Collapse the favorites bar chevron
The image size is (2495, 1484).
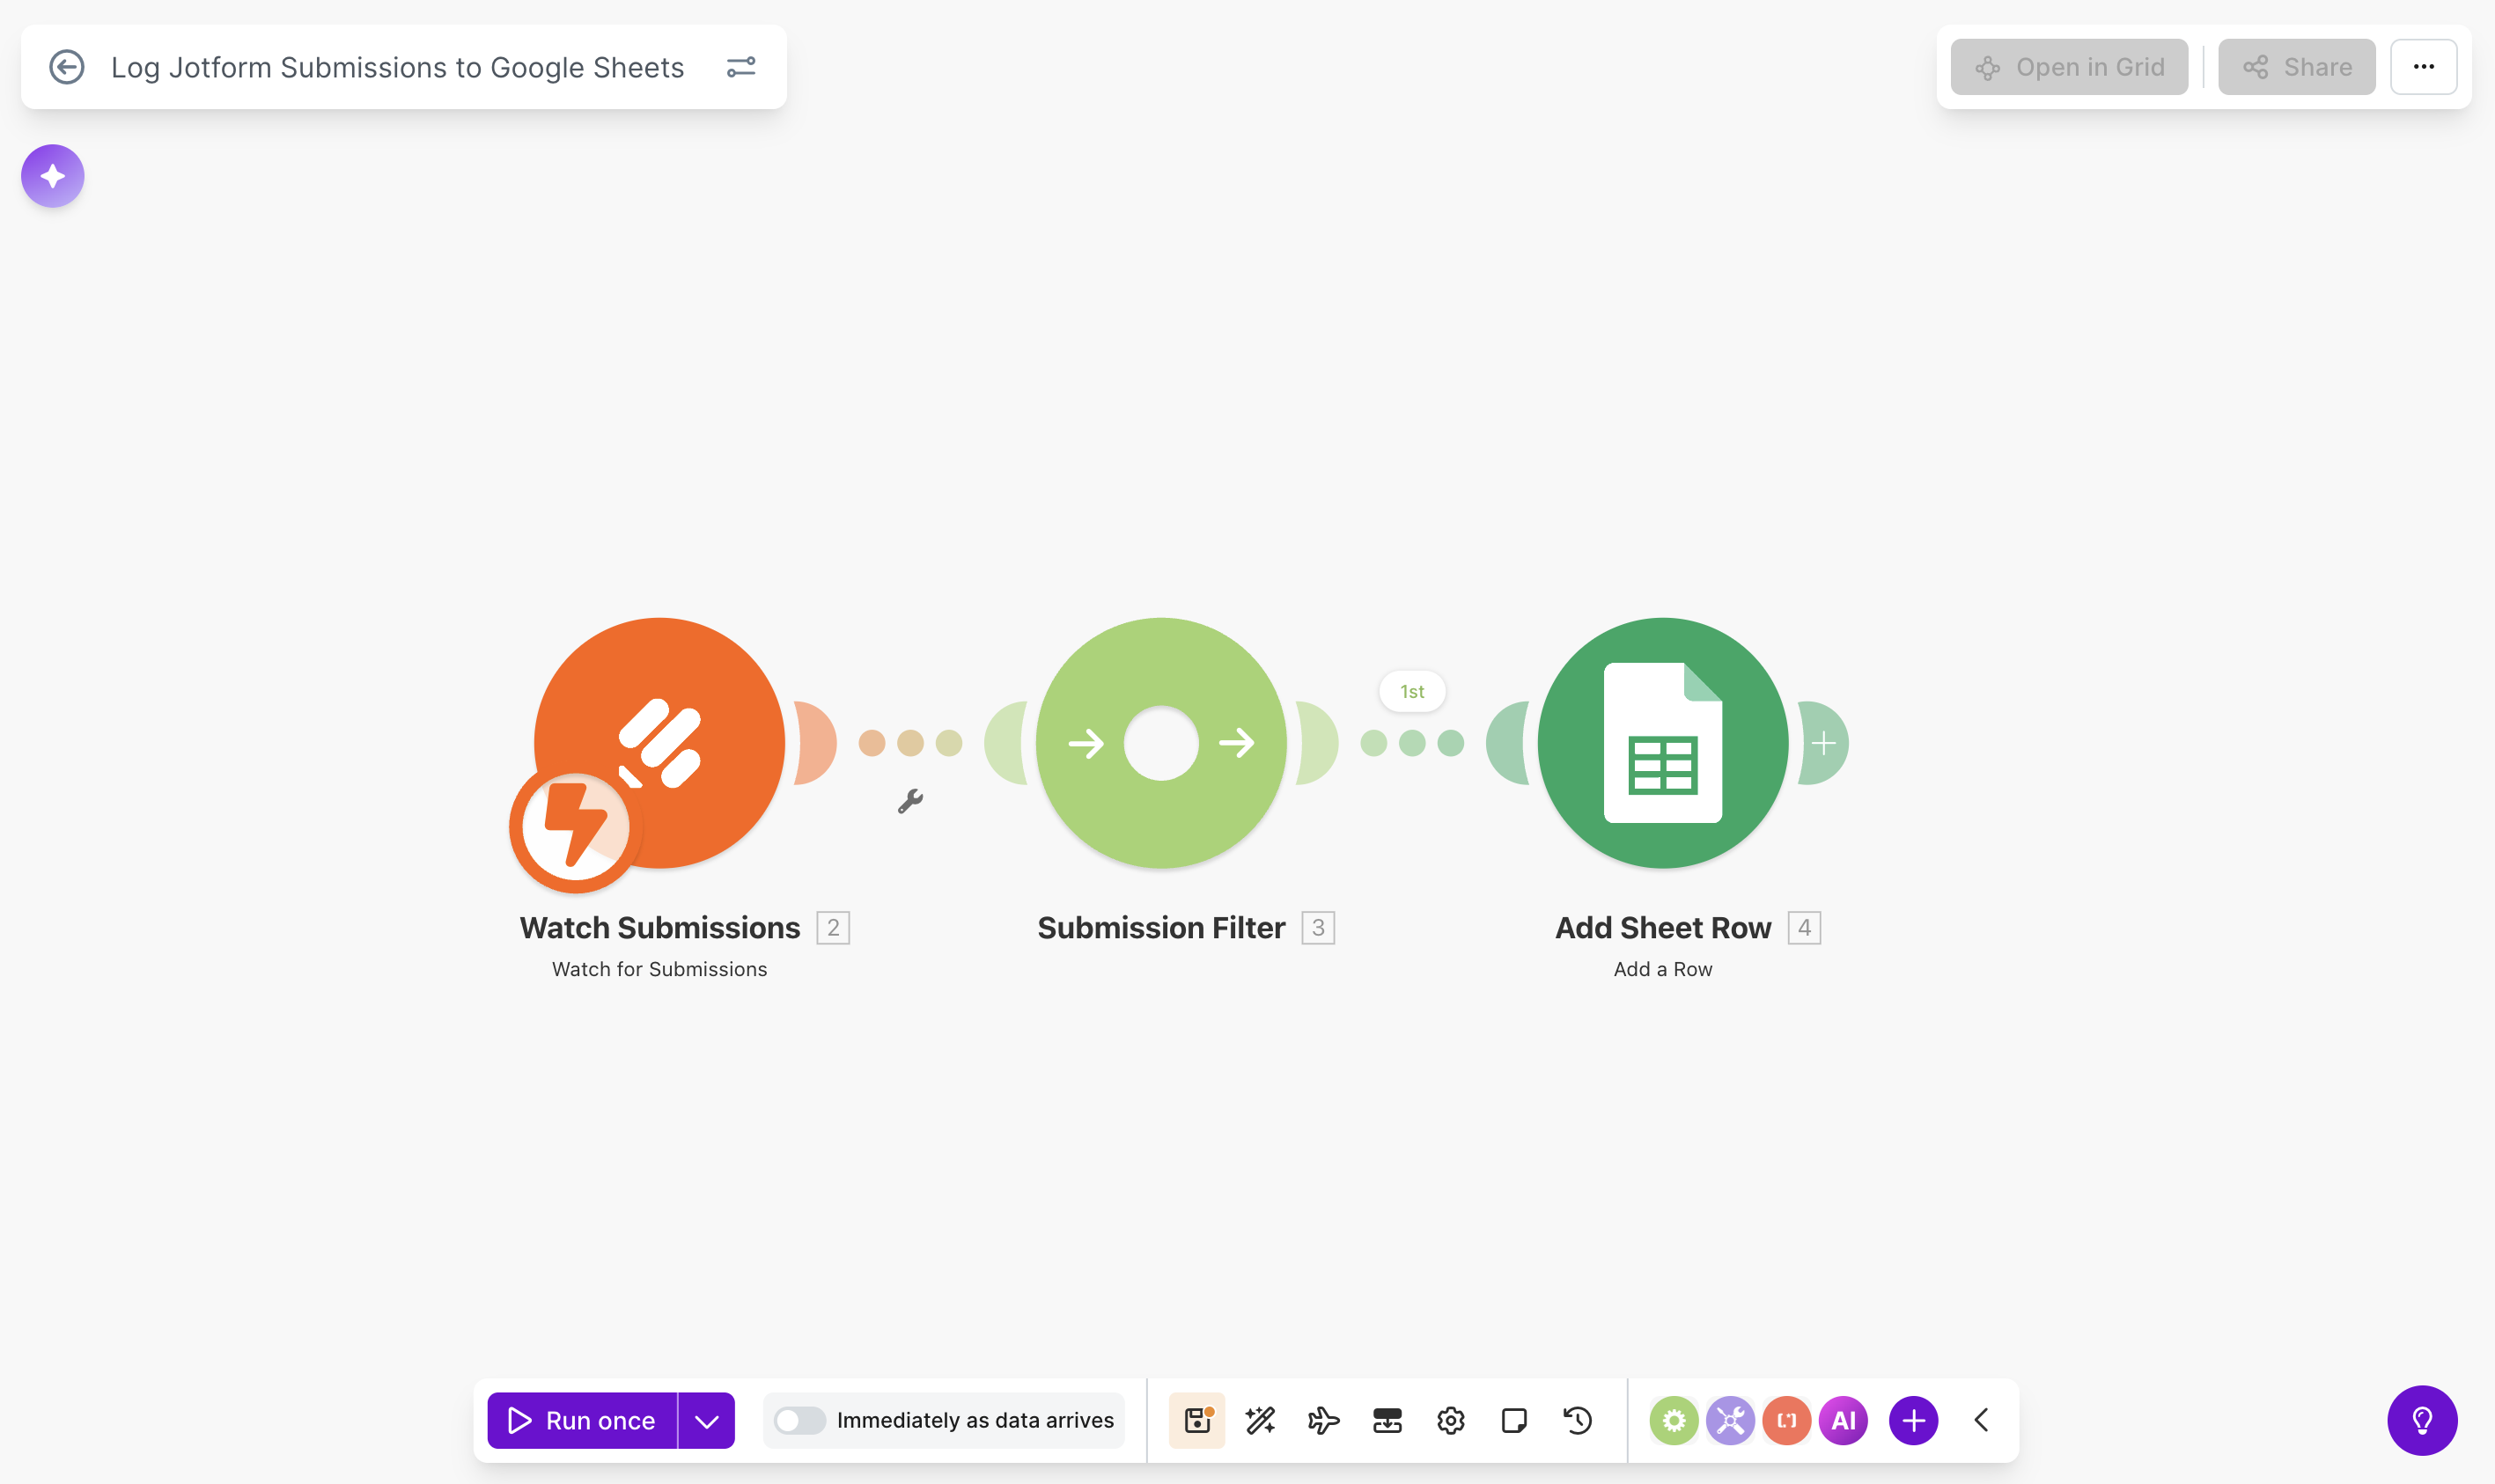coord(1981,1420)
